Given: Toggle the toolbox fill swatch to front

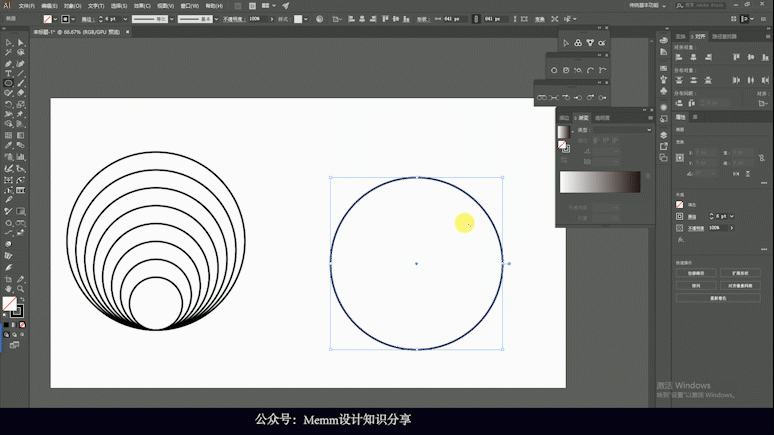Looking at the screenshot, I should click(x=9, y=303).
